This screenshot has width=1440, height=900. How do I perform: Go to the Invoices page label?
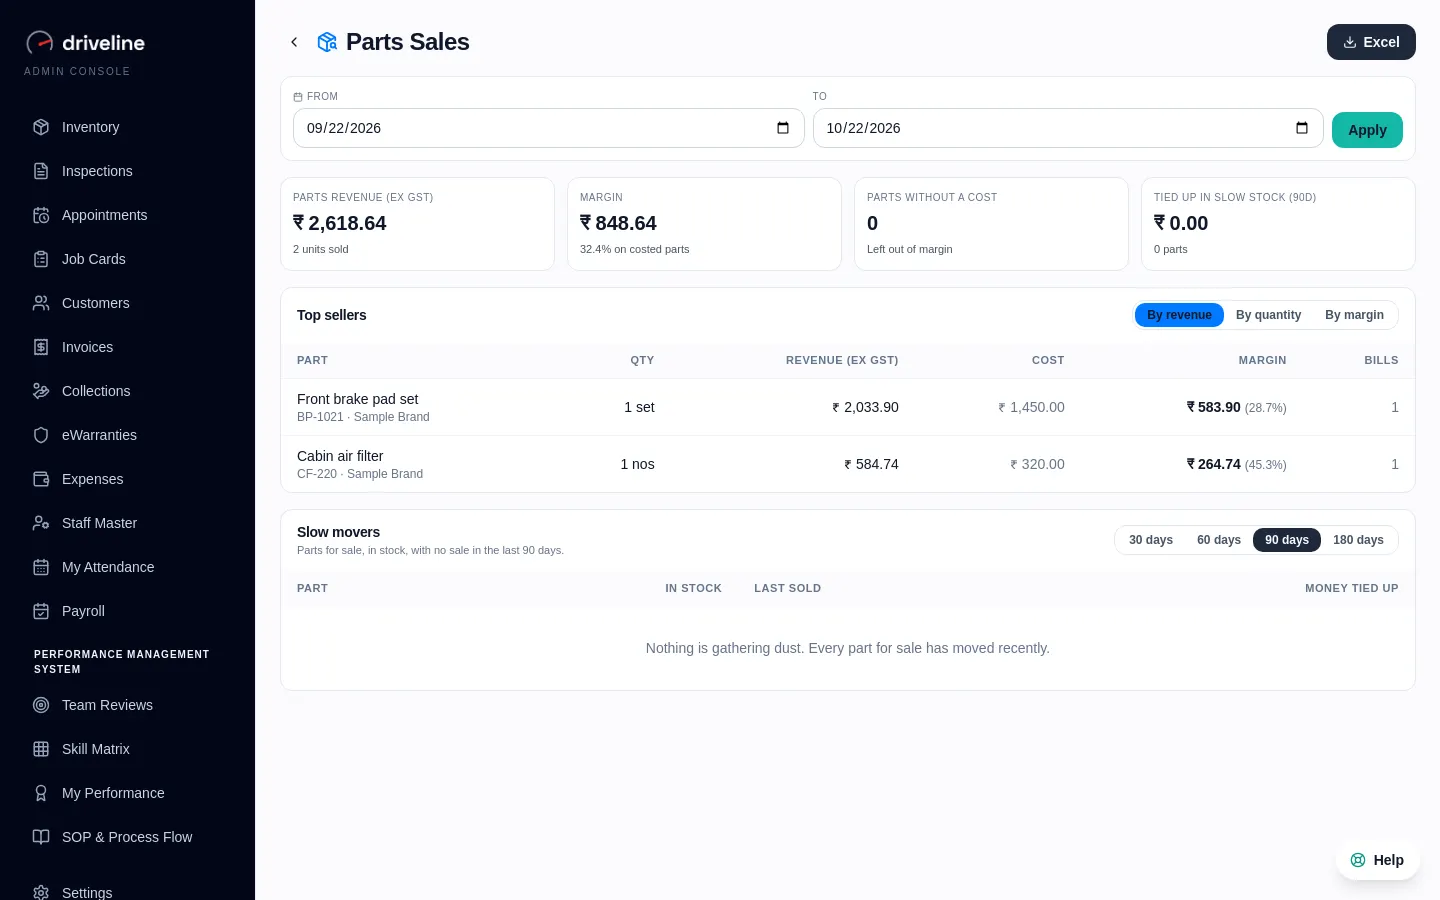click(87, 347)
